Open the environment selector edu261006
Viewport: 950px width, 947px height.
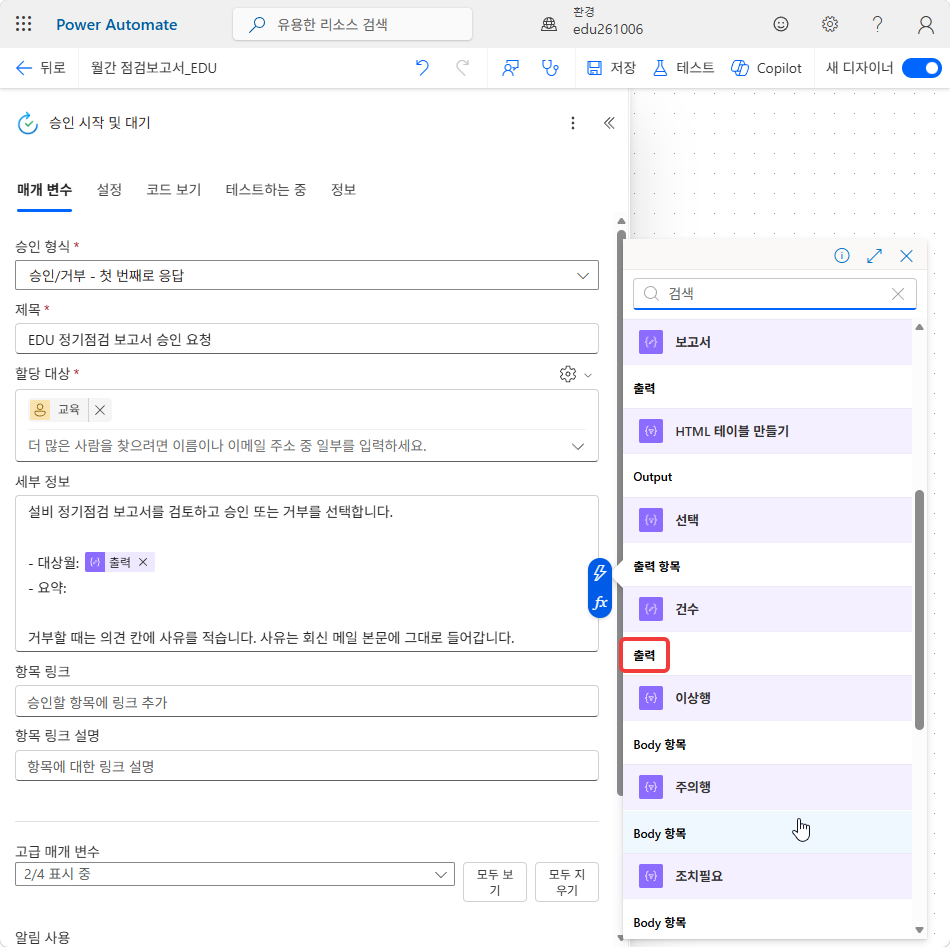point(593,23)
